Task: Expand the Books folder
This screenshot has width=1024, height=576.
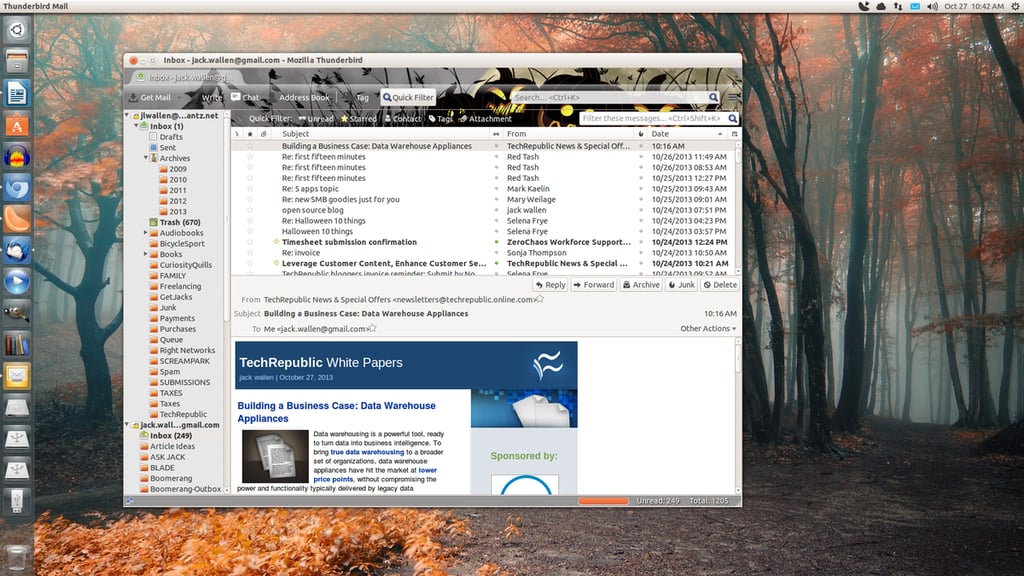Action: [146, 254]
